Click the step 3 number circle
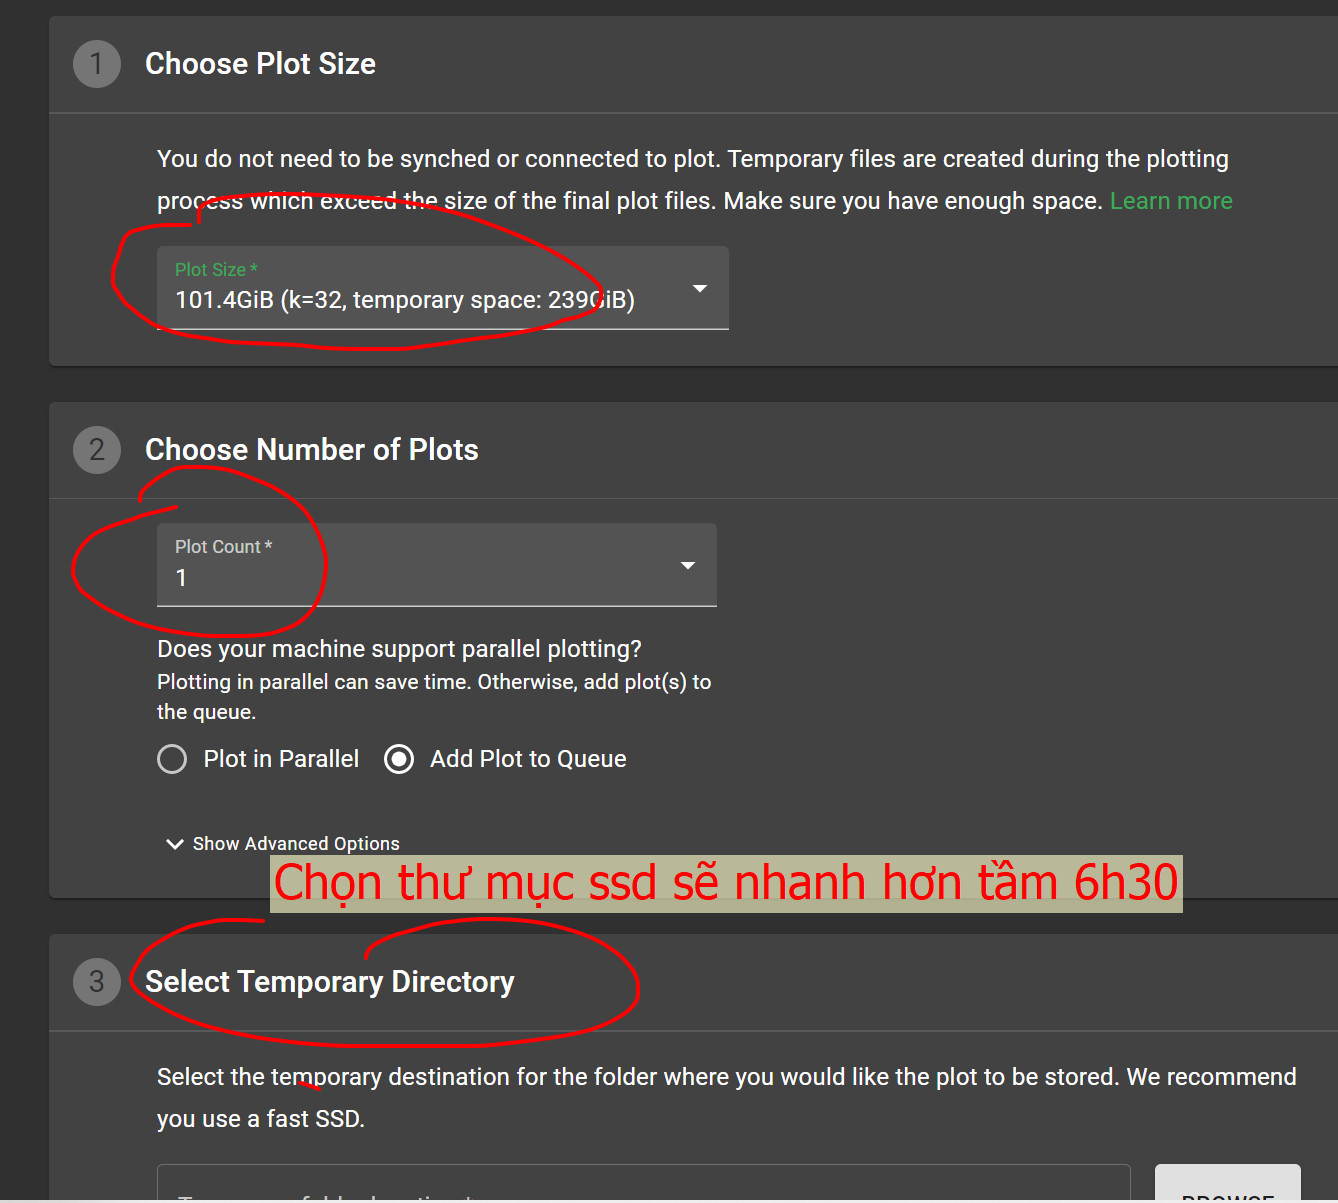The width and height of the screenshot is (1338, 1203). [97, 982]
